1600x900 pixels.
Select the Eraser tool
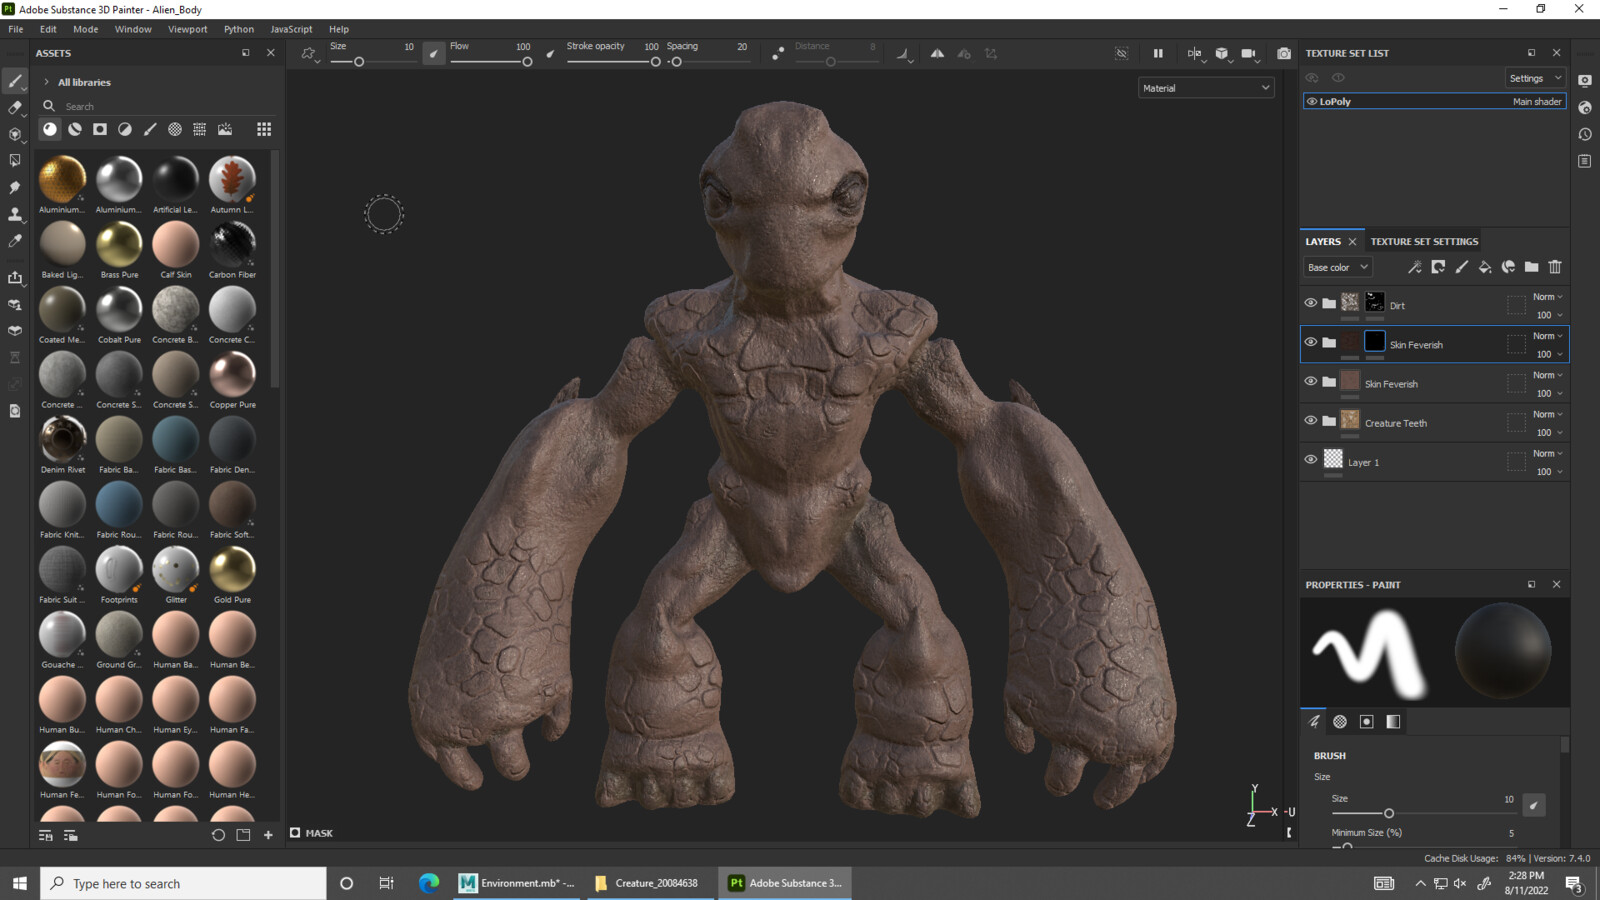click(x=14, y=105)
